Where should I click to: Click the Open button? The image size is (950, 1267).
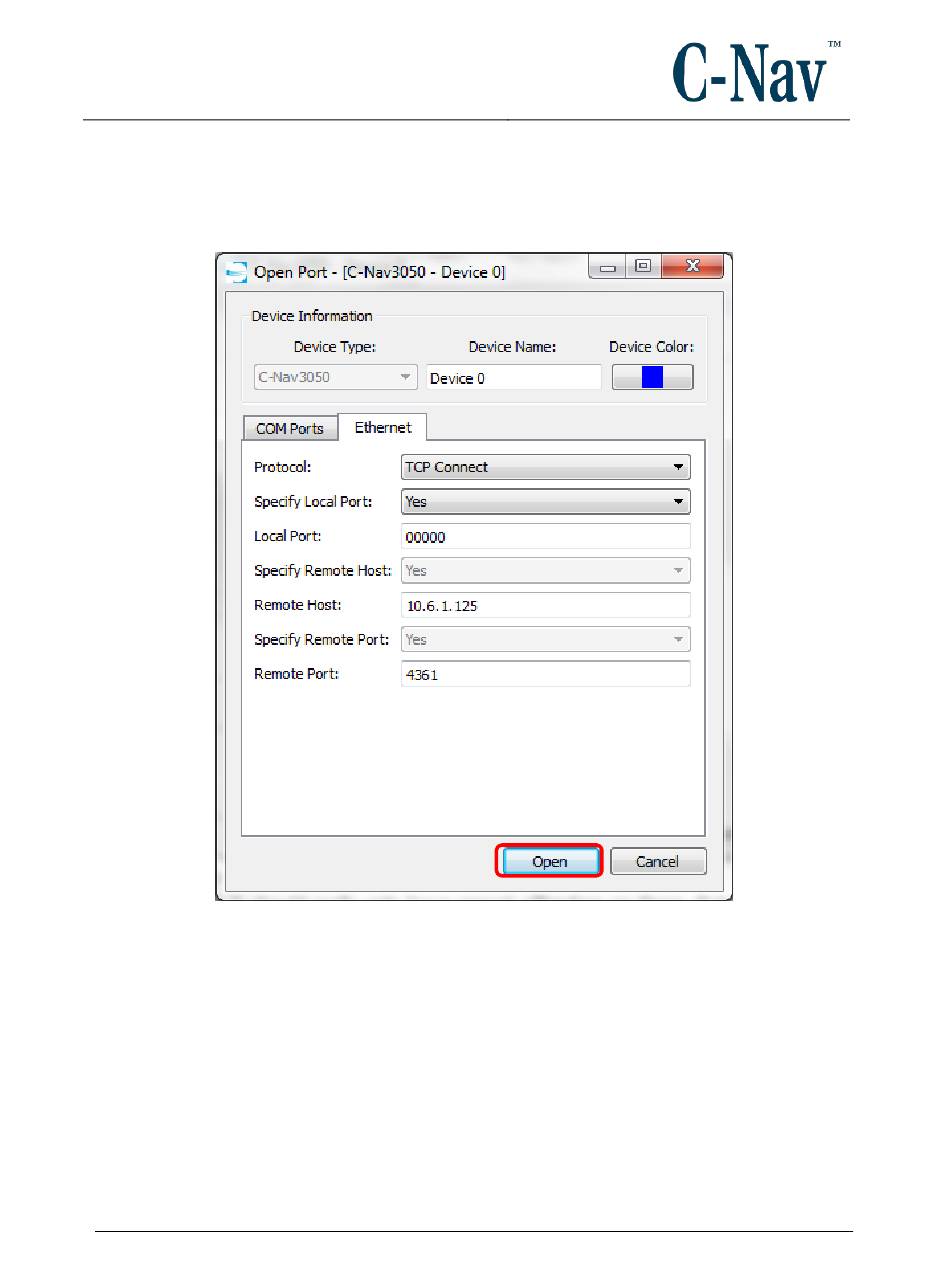549,861
